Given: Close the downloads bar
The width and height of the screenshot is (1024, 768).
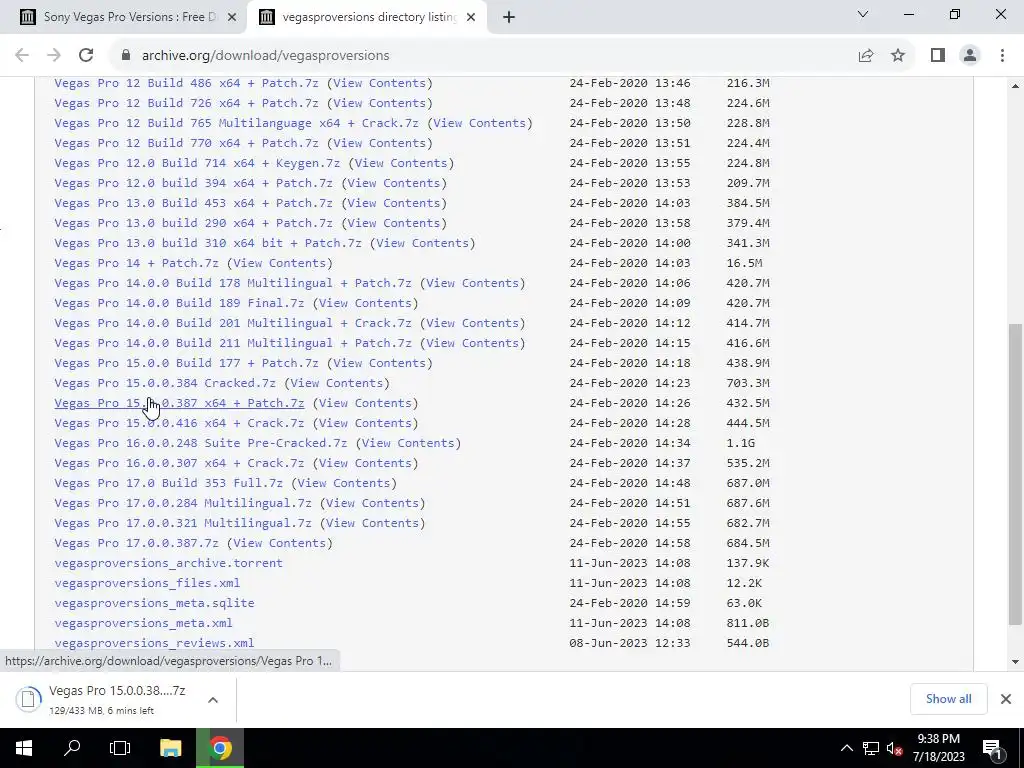Looking at the screenshot, I should click(1006, 699).
